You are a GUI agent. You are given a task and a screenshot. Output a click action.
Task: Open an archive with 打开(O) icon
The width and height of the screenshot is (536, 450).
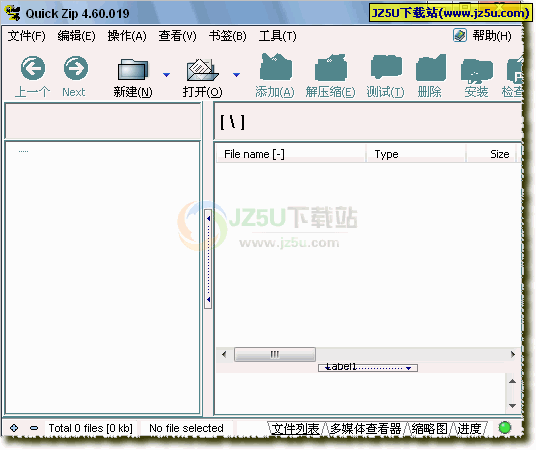point(202,70)
